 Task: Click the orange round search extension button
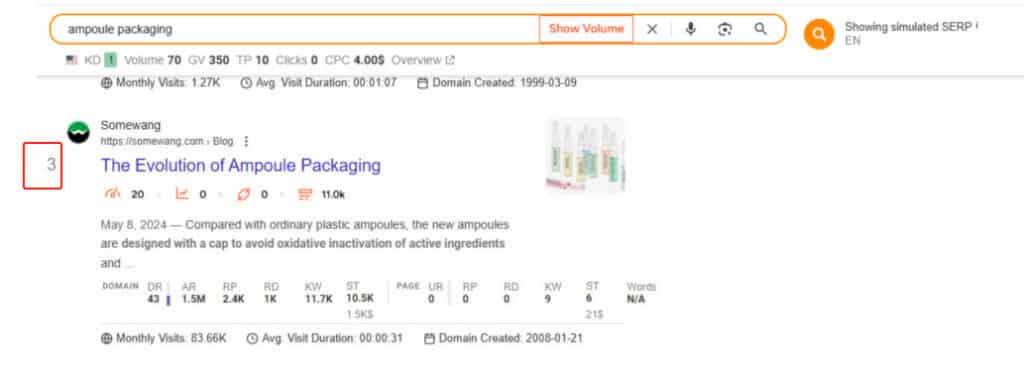pos(819,34)
